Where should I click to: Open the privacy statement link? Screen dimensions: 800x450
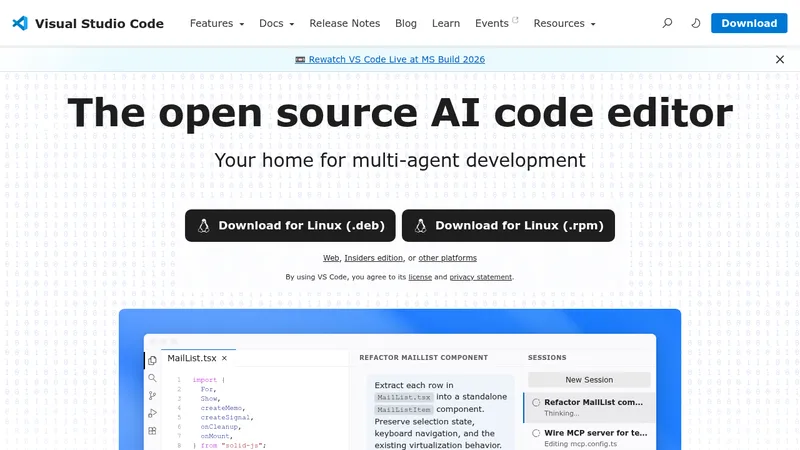[481, 277]
